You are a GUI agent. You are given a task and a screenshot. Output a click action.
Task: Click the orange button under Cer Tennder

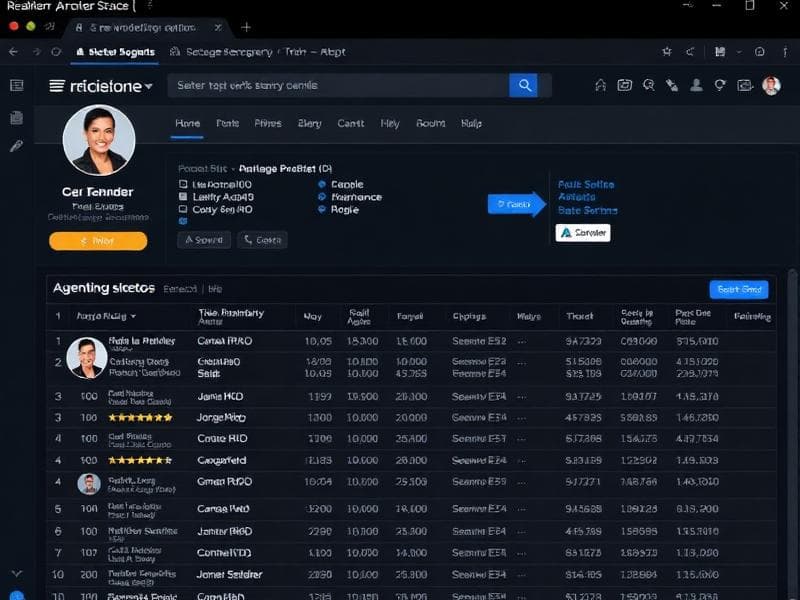[x=98, y=241]
